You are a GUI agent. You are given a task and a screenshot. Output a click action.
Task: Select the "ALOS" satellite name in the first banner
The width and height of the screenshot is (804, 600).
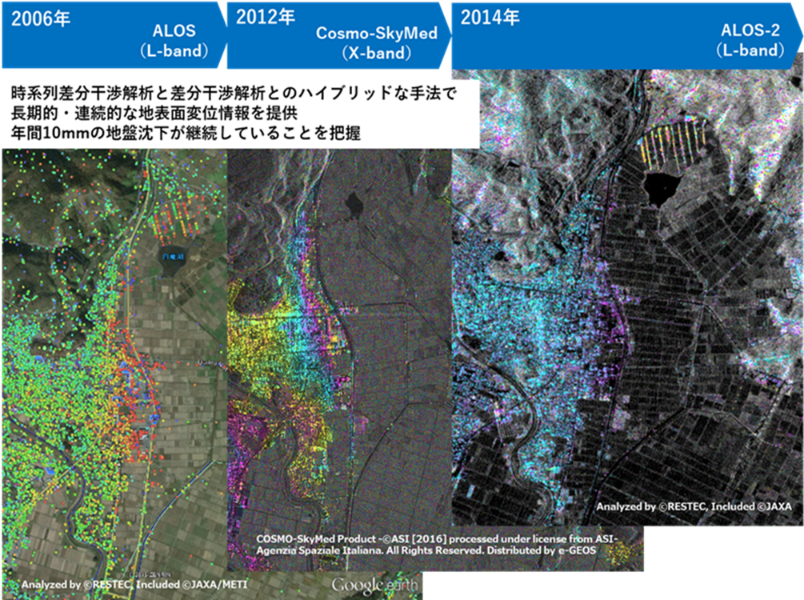[x=174, y=31]
